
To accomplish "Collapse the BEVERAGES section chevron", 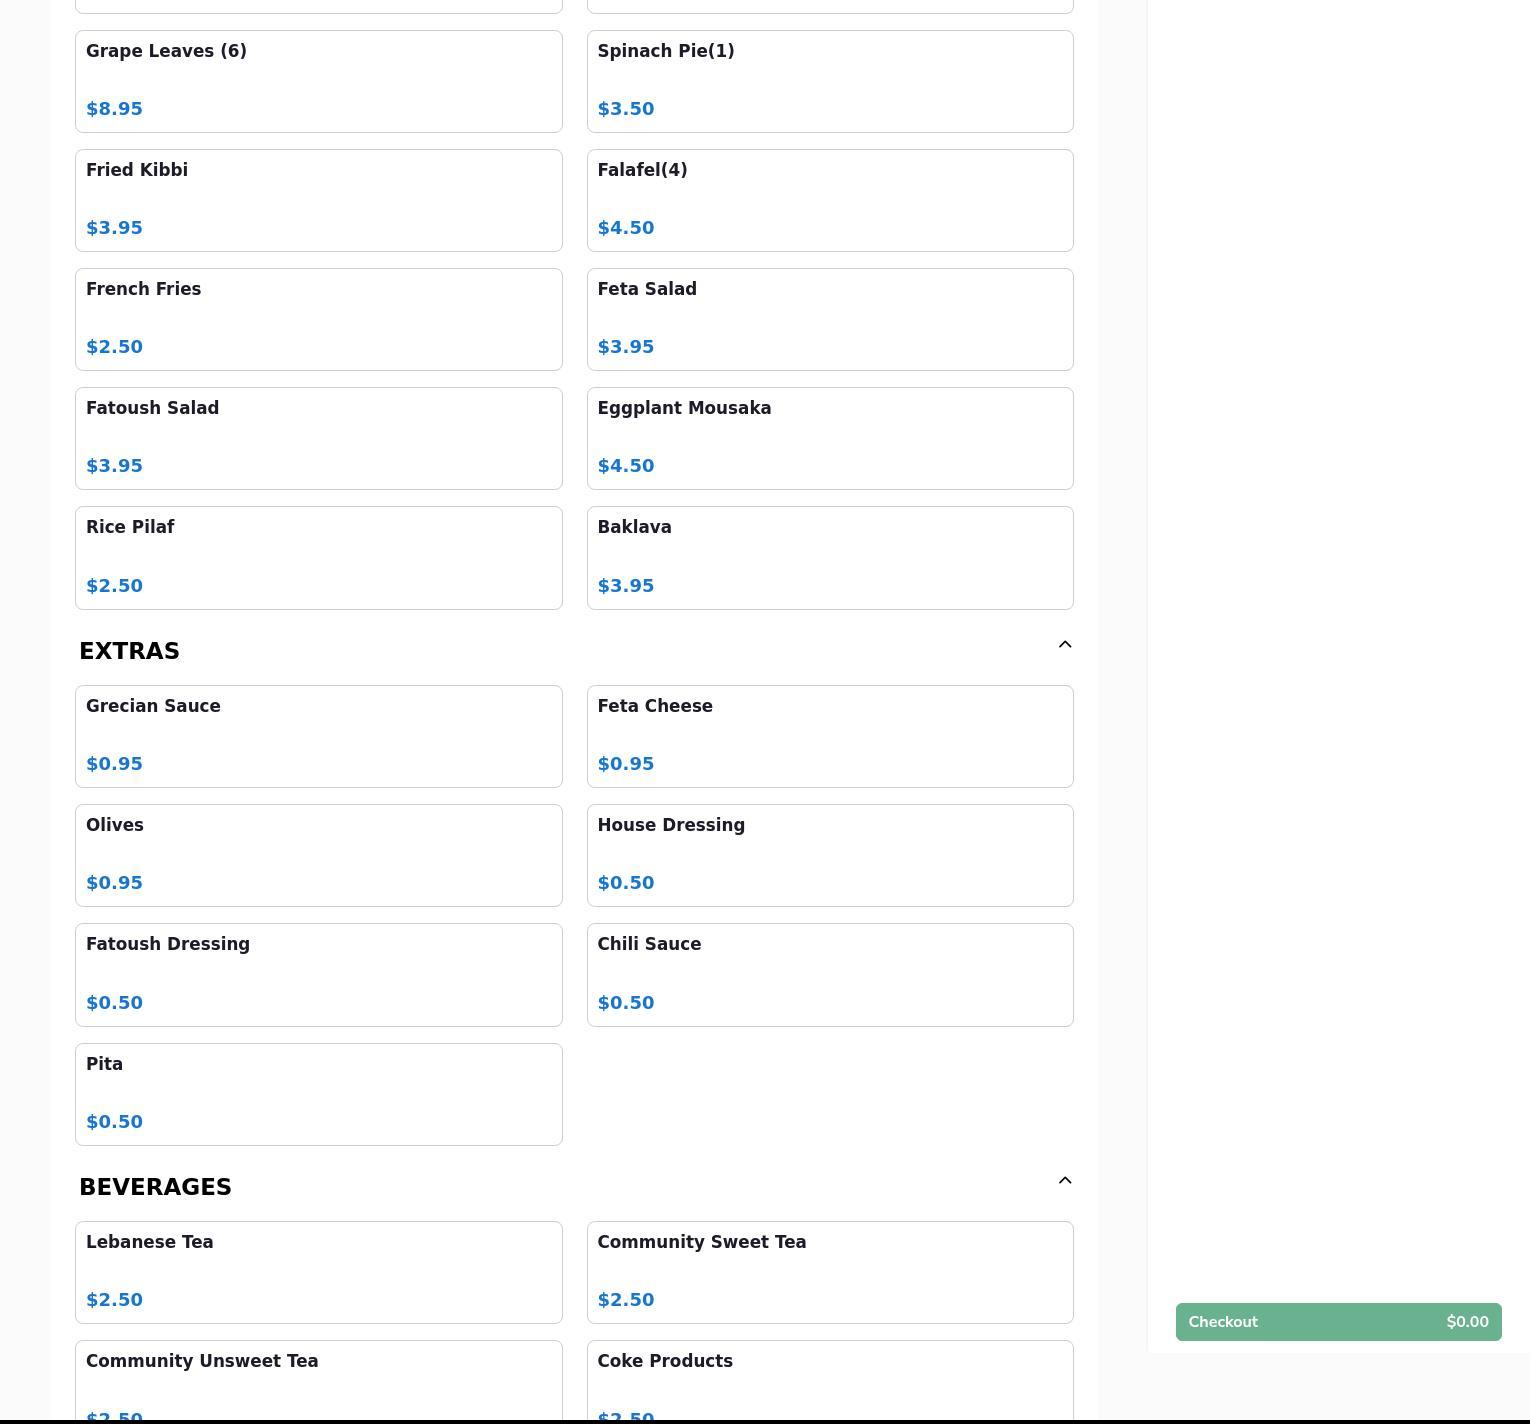I will (x=1064, y=1181).
